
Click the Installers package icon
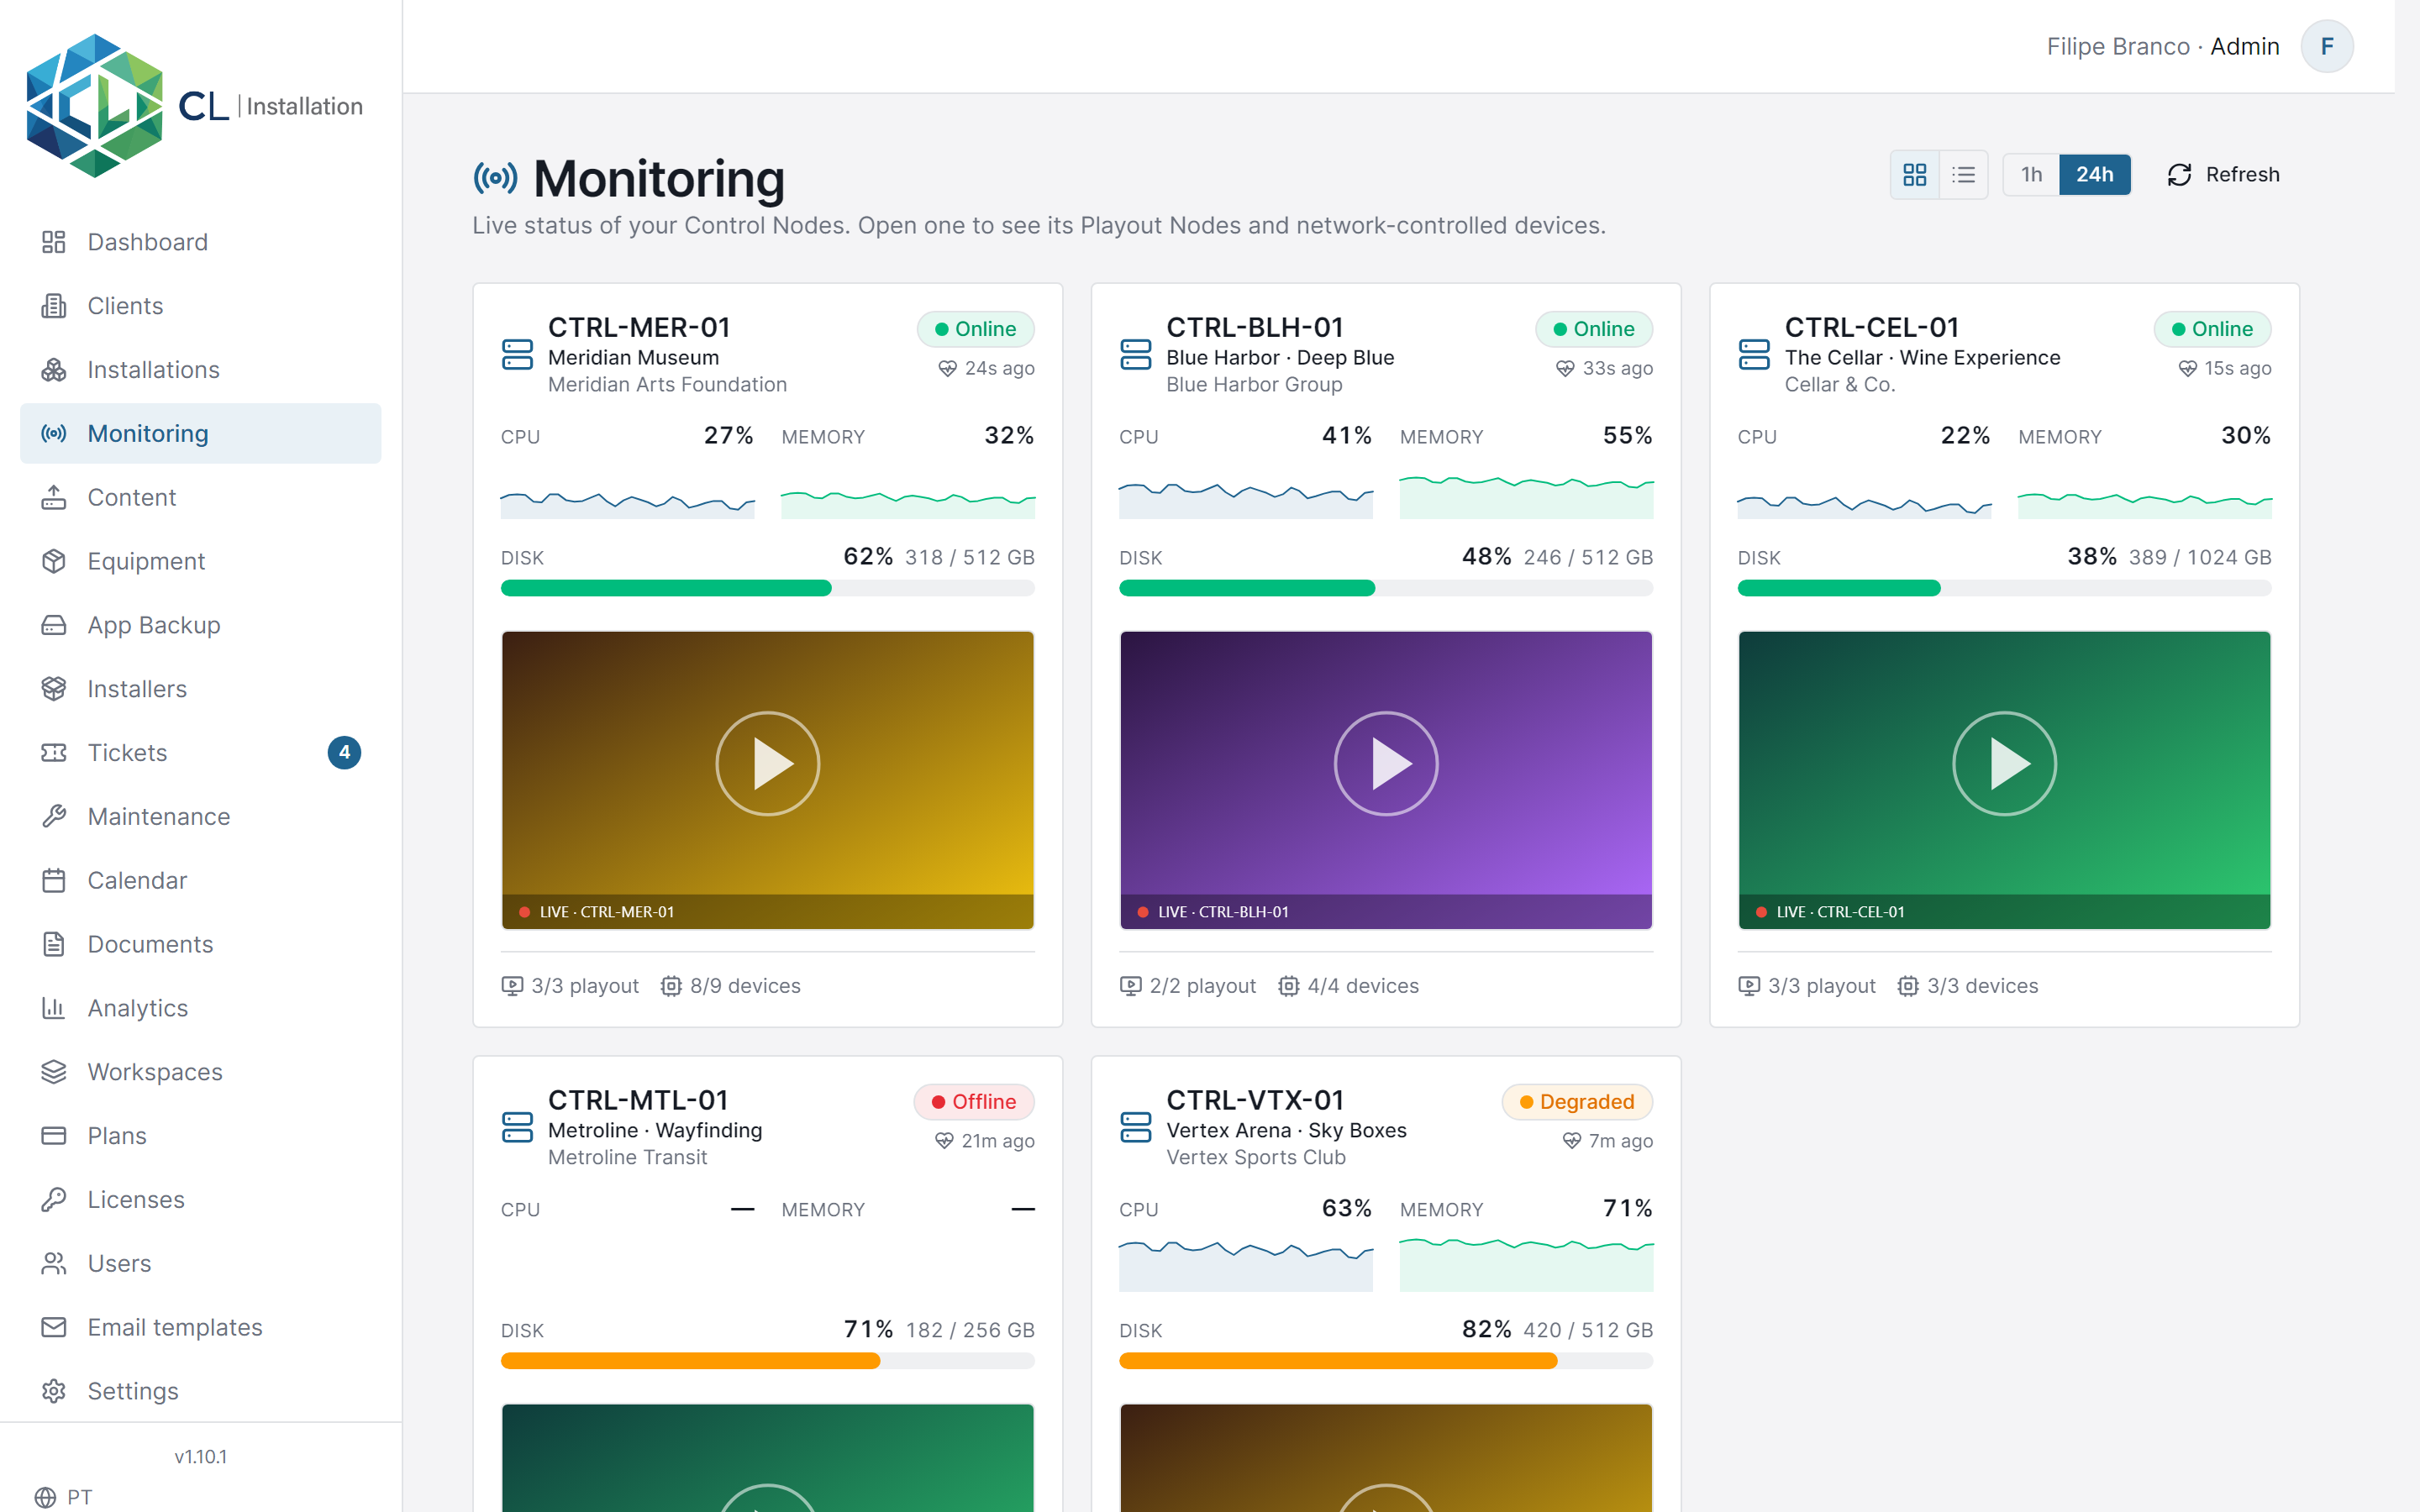pos(54,689)
